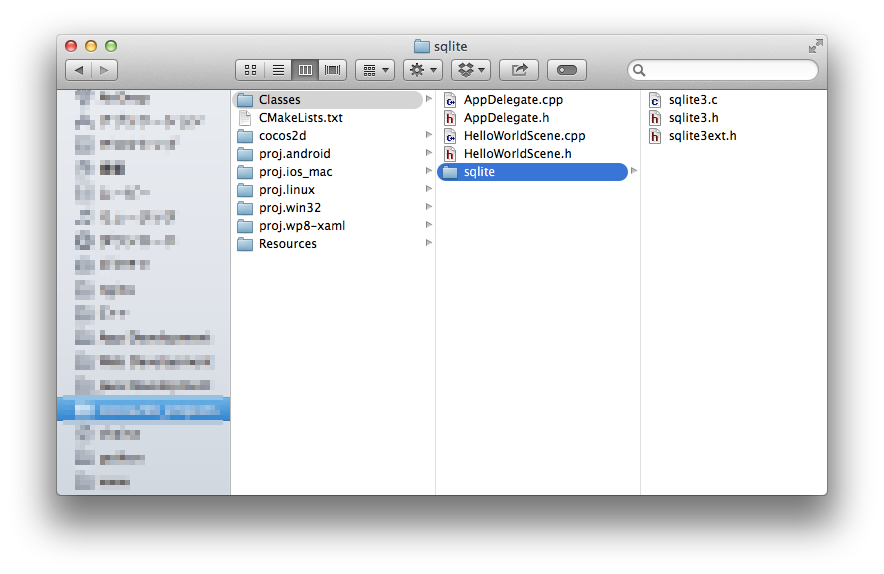This screenshot has height=574, width=884.
Task: Go back with the left arrow button
Action: coord(78,70)
